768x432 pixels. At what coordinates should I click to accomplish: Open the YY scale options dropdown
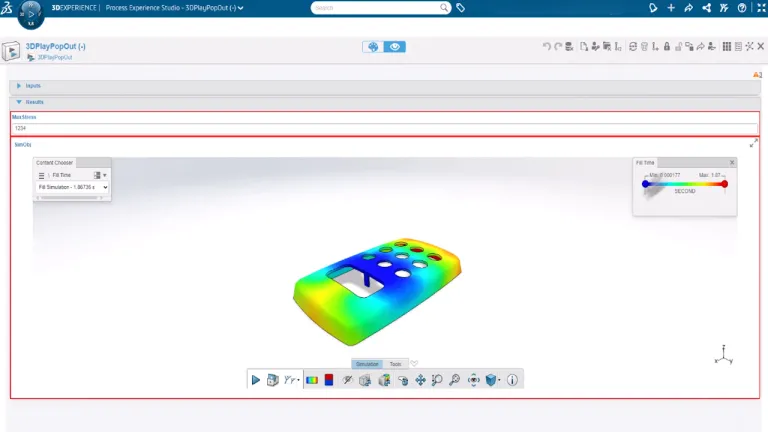[x=291, y=380]
